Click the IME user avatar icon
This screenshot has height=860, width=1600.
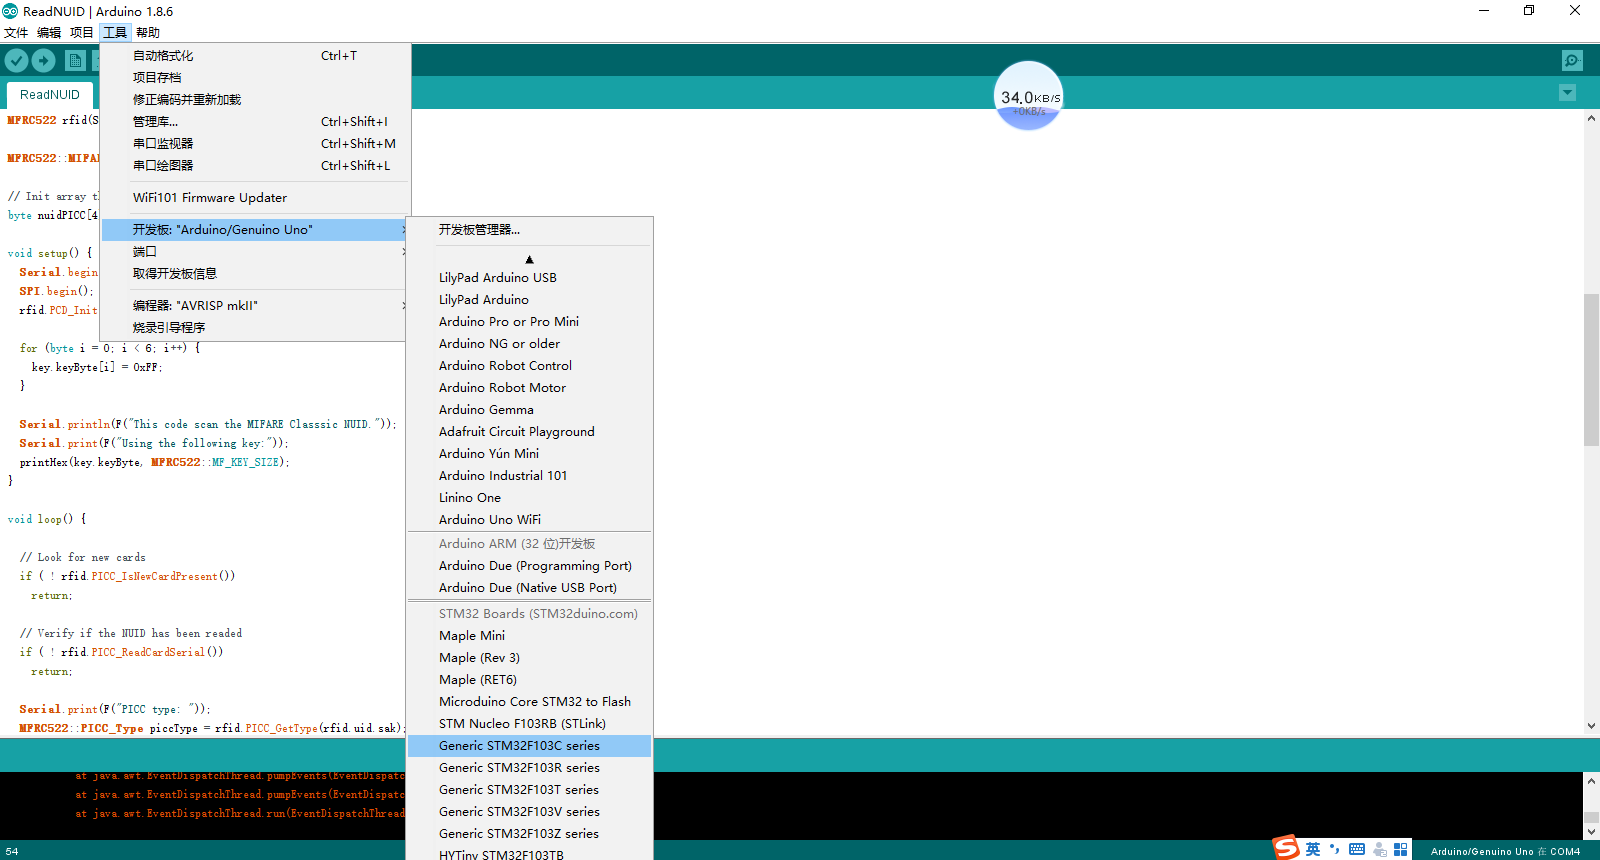point(1380,849)
